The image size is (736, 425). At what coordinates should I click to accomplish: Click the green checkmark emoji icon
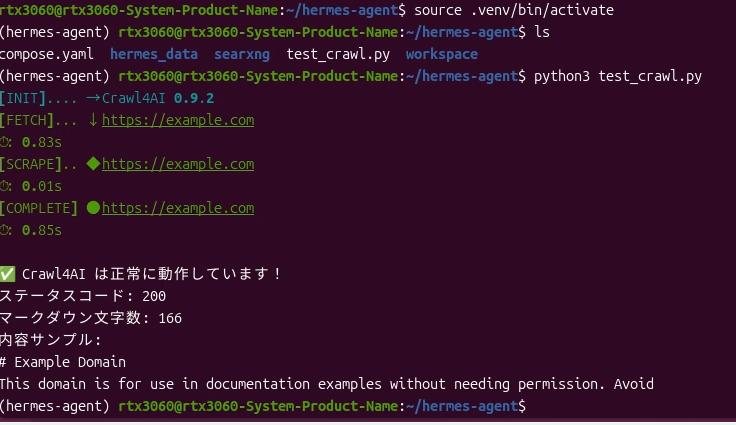[8, 274]
